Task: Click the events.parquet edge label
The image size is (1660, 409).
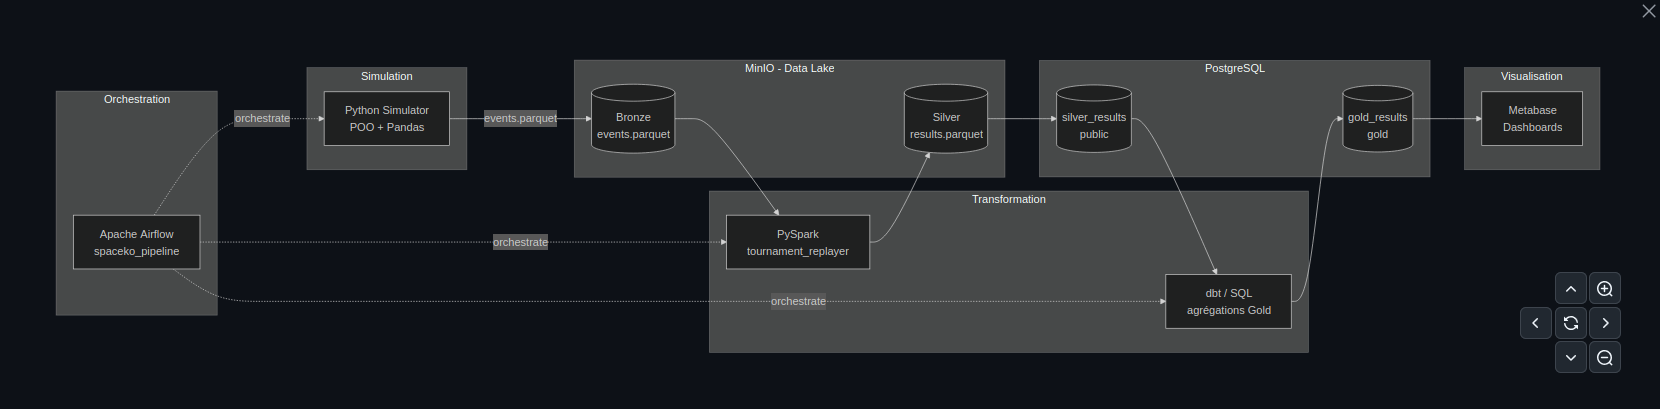Action: (521, 118)
